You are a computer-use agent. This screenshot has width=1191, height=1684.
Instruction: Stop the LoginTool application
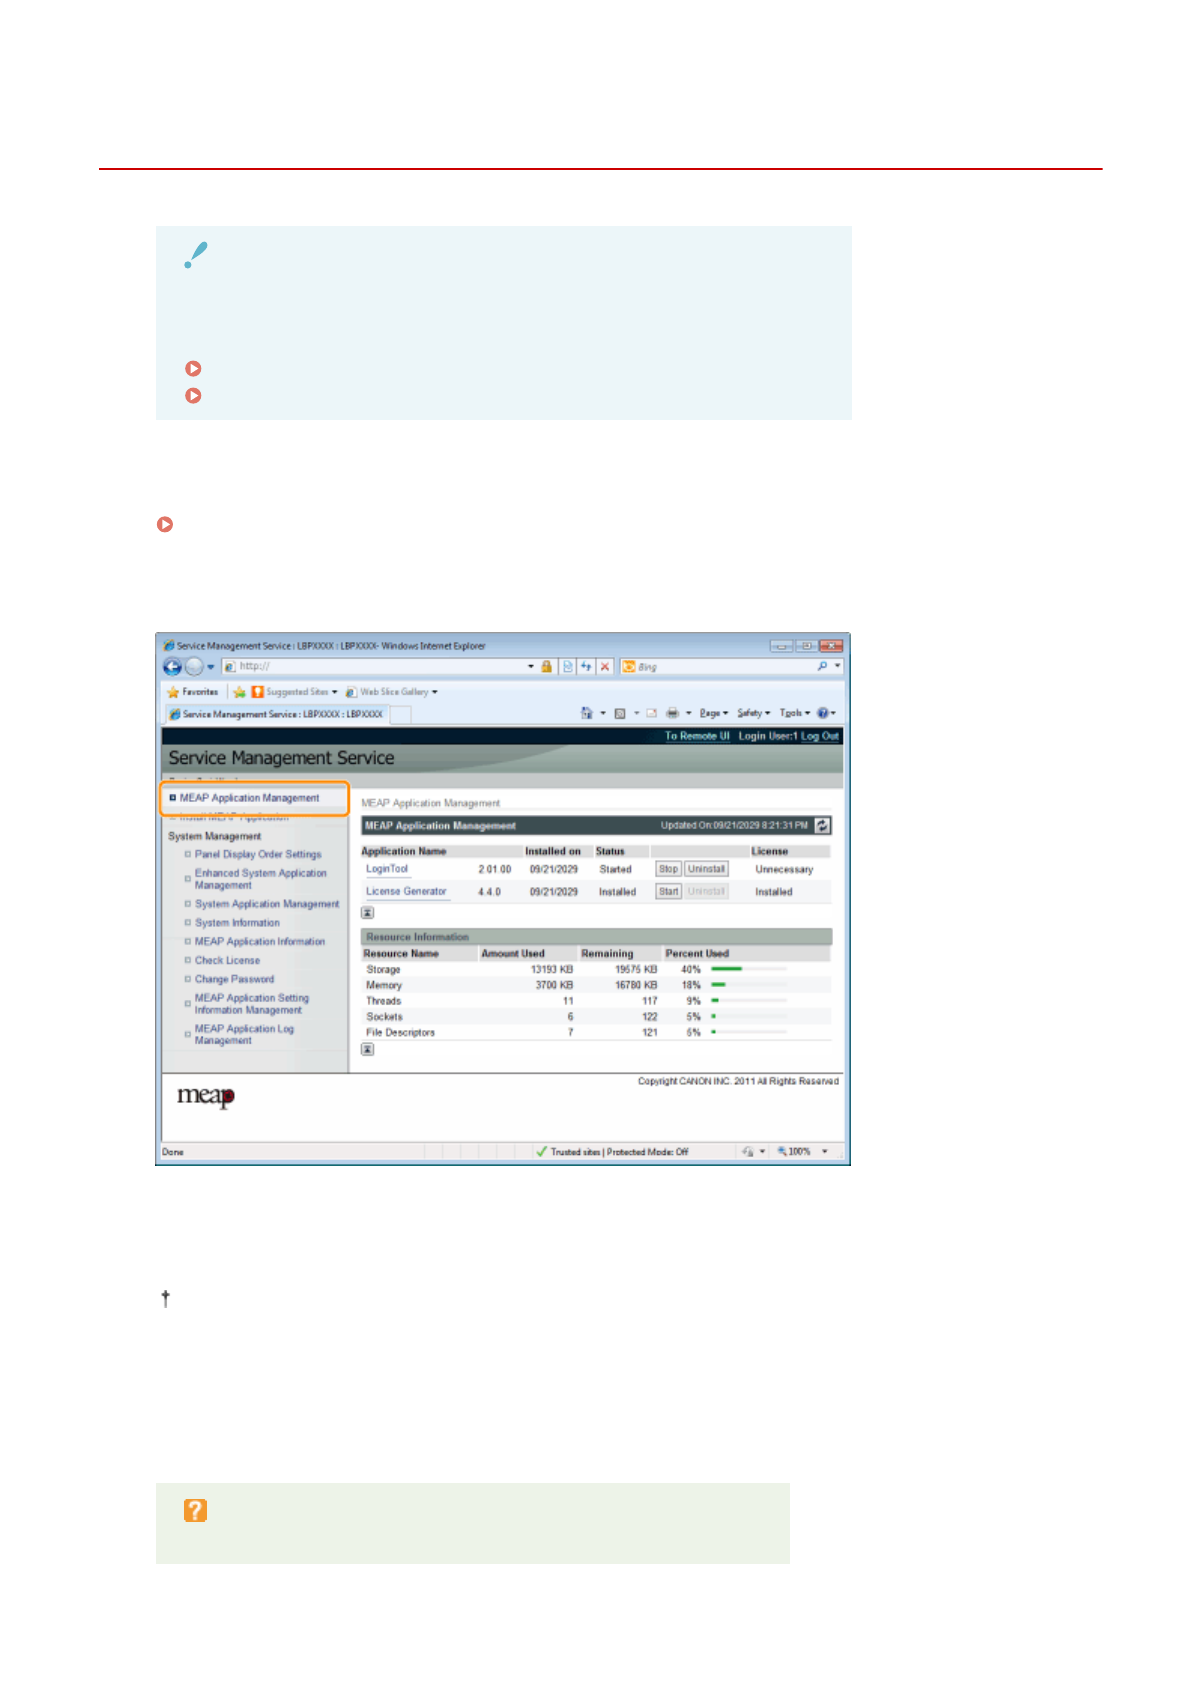click(x=668, y=869)
